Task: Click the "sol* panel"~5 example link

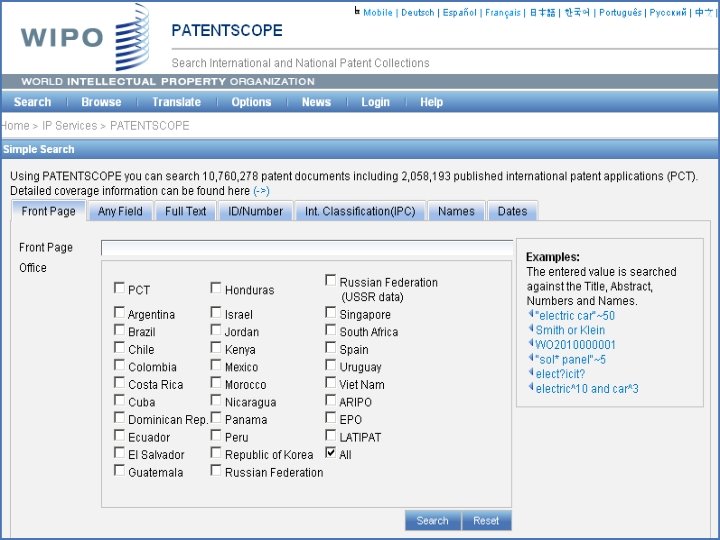Action: [x=570, y=360]
